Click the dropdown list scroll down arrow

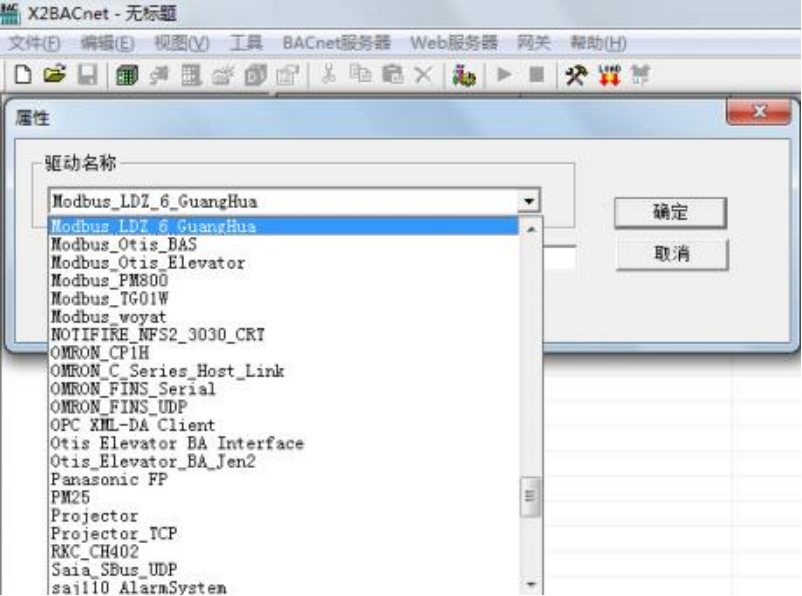tap(531, 584)
